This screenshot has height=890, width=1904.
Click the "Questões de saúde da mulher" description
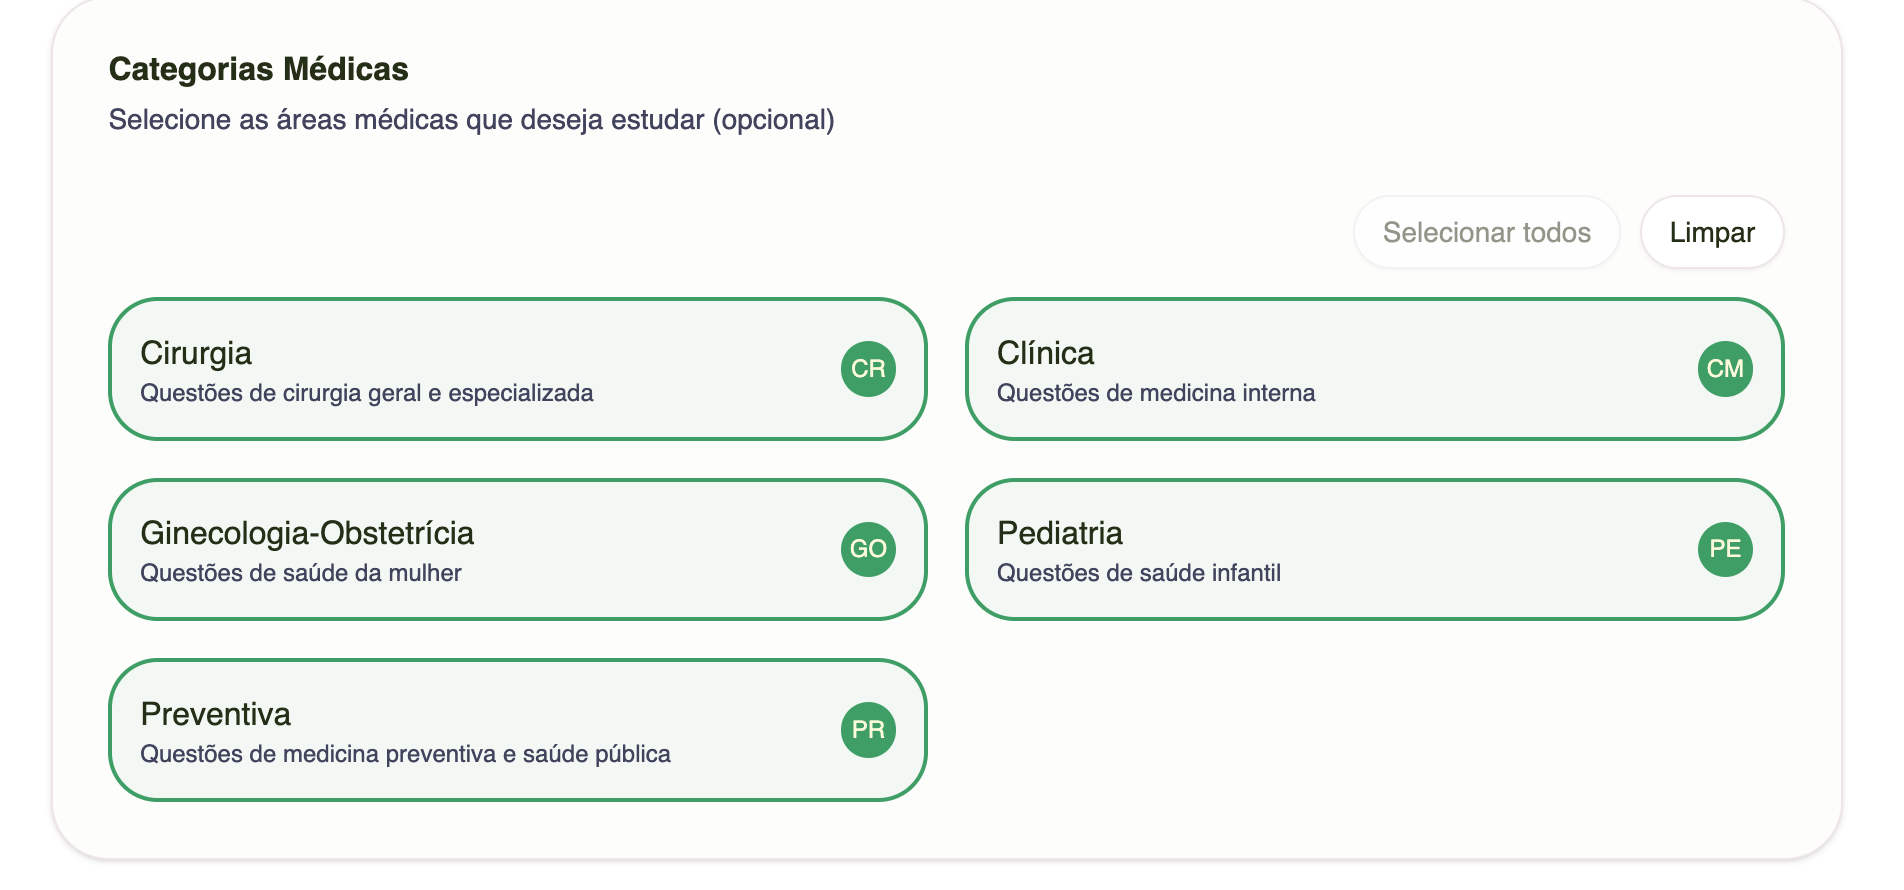[x=301, y=573]
